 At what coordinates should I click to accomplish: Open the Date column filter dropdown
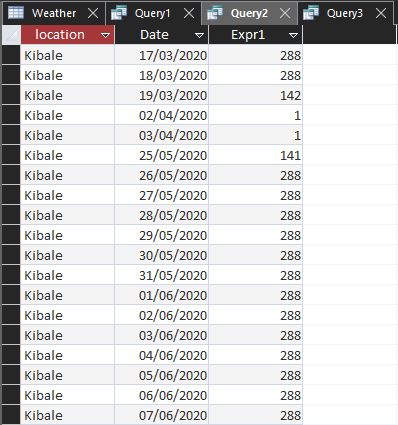click(x=199, y=35)
